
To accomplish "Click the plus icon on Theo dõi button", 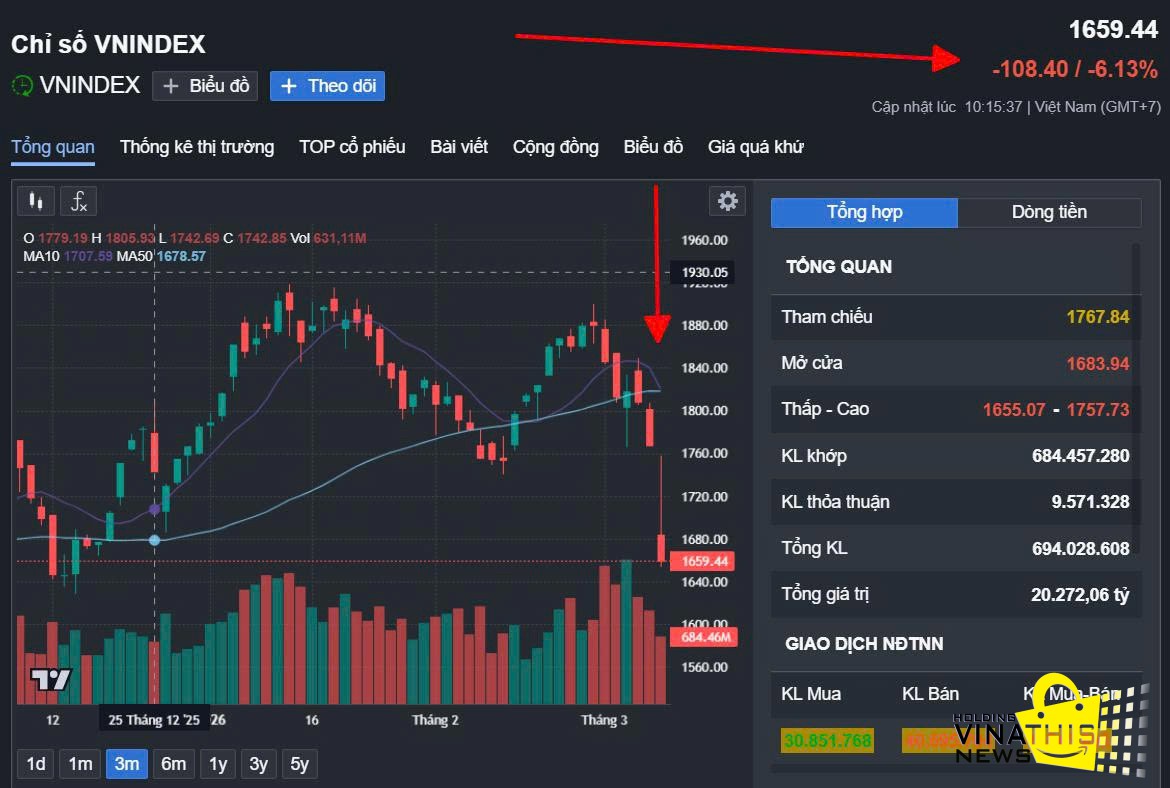I will coord(290,86).
